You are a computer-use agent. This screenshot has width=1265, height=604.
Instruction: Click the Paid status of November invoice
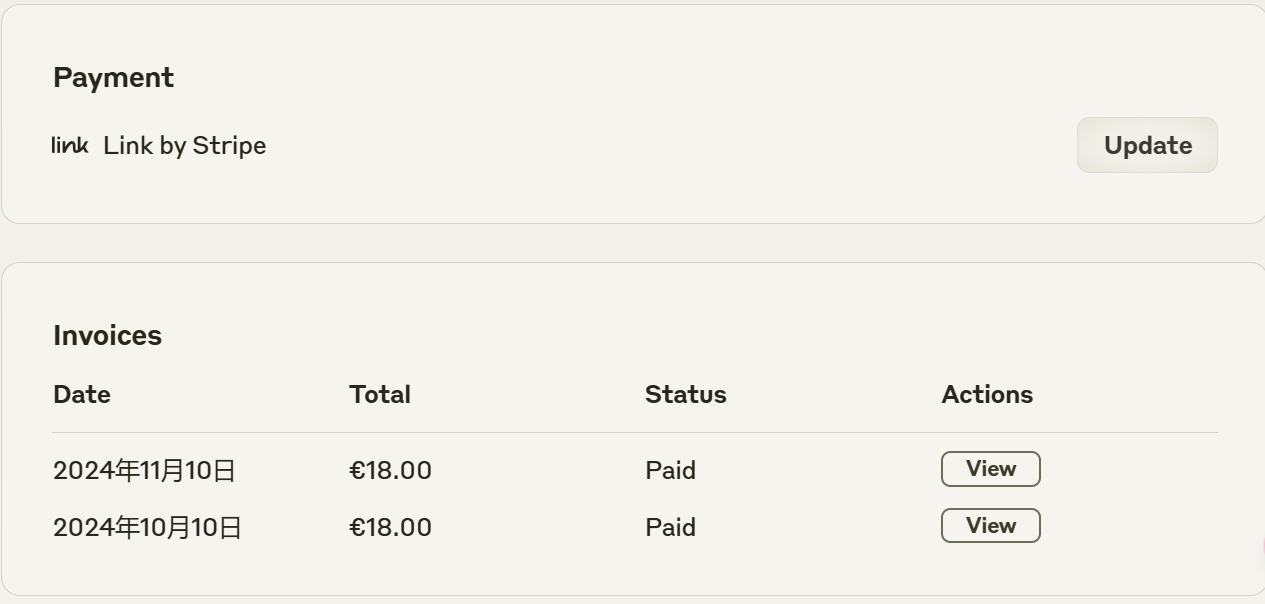click(670, 470)
